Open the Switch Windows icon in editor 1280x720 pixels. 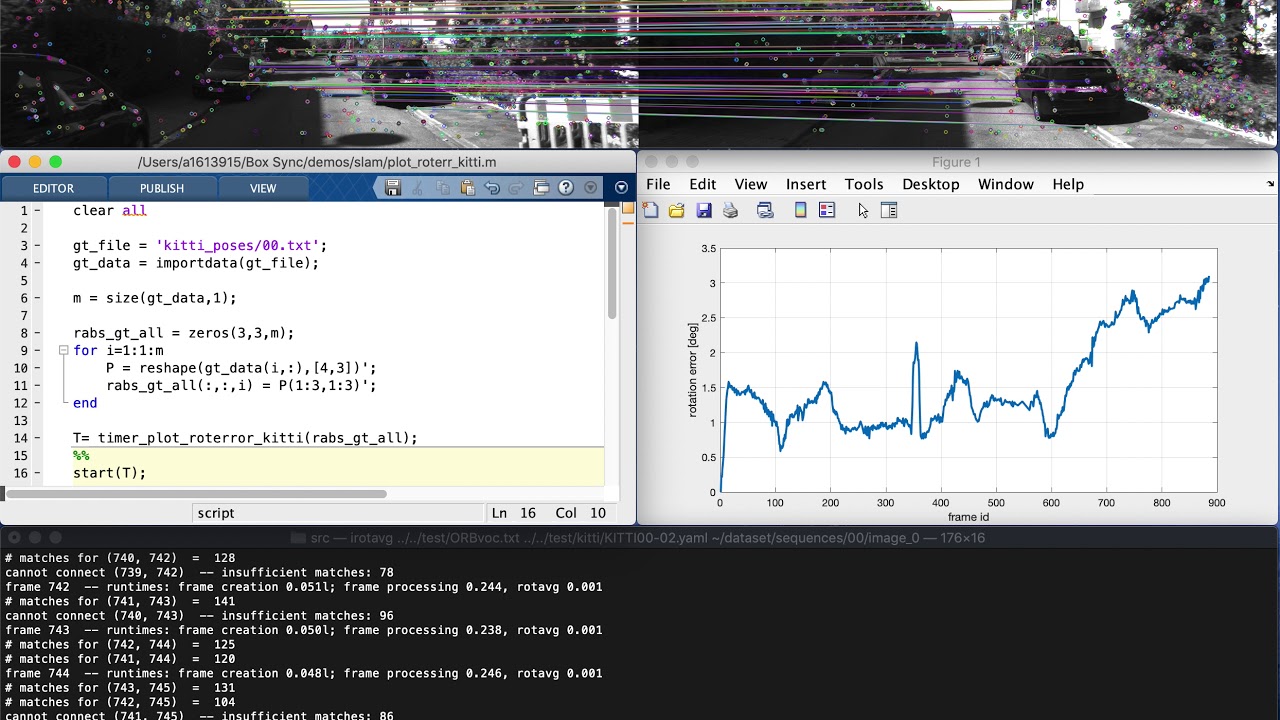[x=542, y=188]
